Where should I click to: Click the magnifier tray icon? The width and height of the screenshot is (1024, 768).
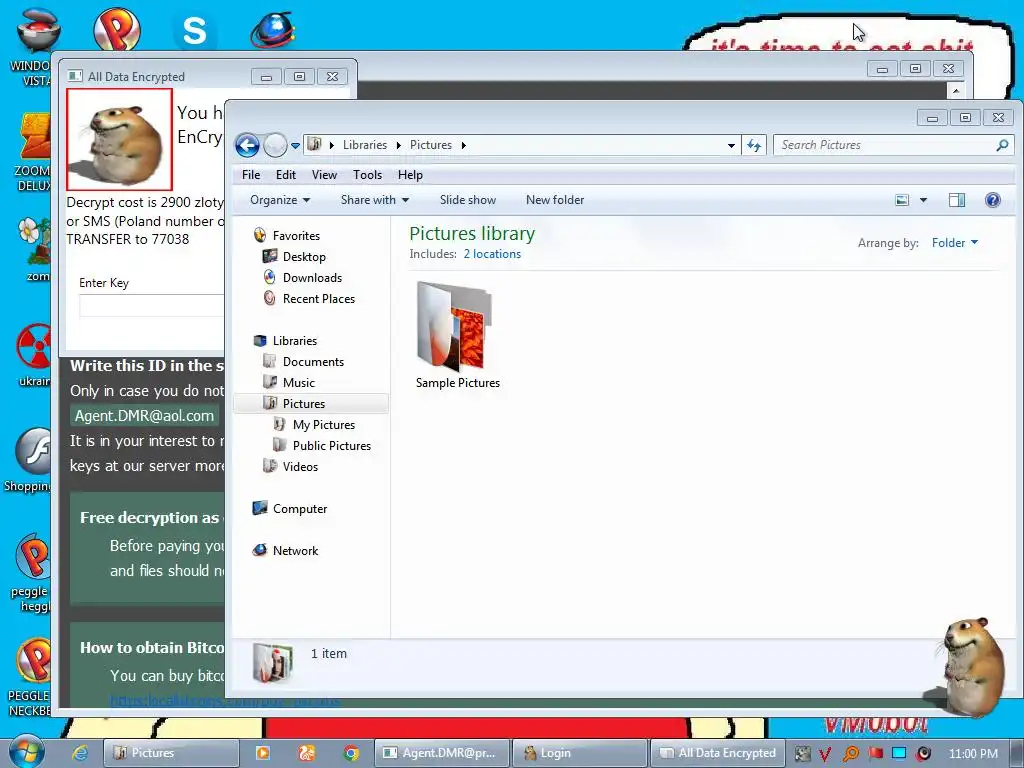[x=850, y=754]
